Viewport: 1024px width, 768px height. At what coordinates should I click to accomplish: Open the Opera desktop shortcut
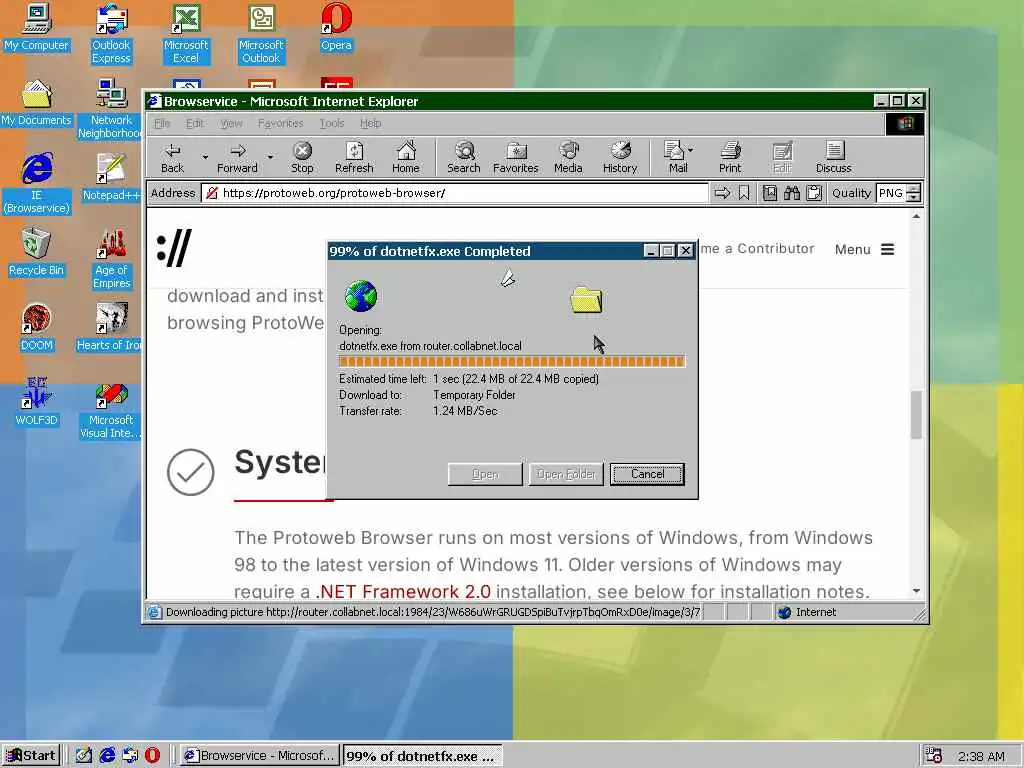336,27
